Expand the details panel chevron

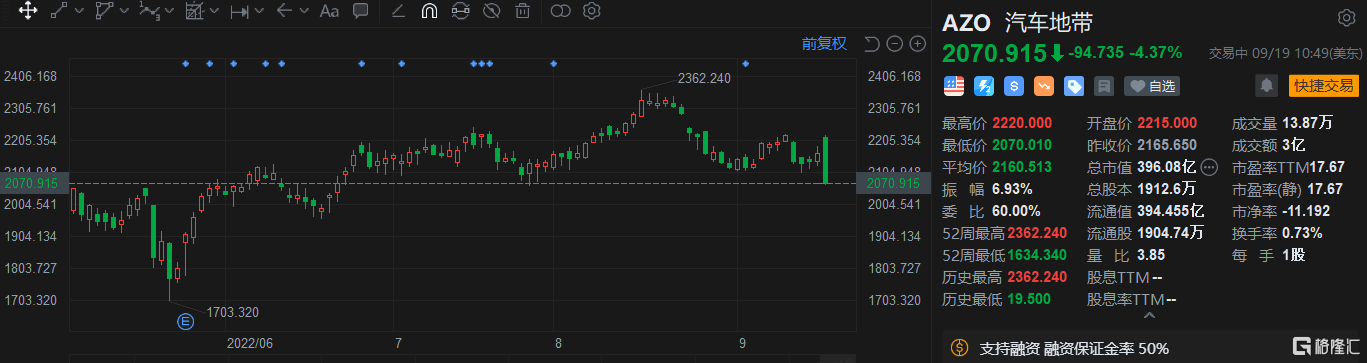(x=1149, y=316)
